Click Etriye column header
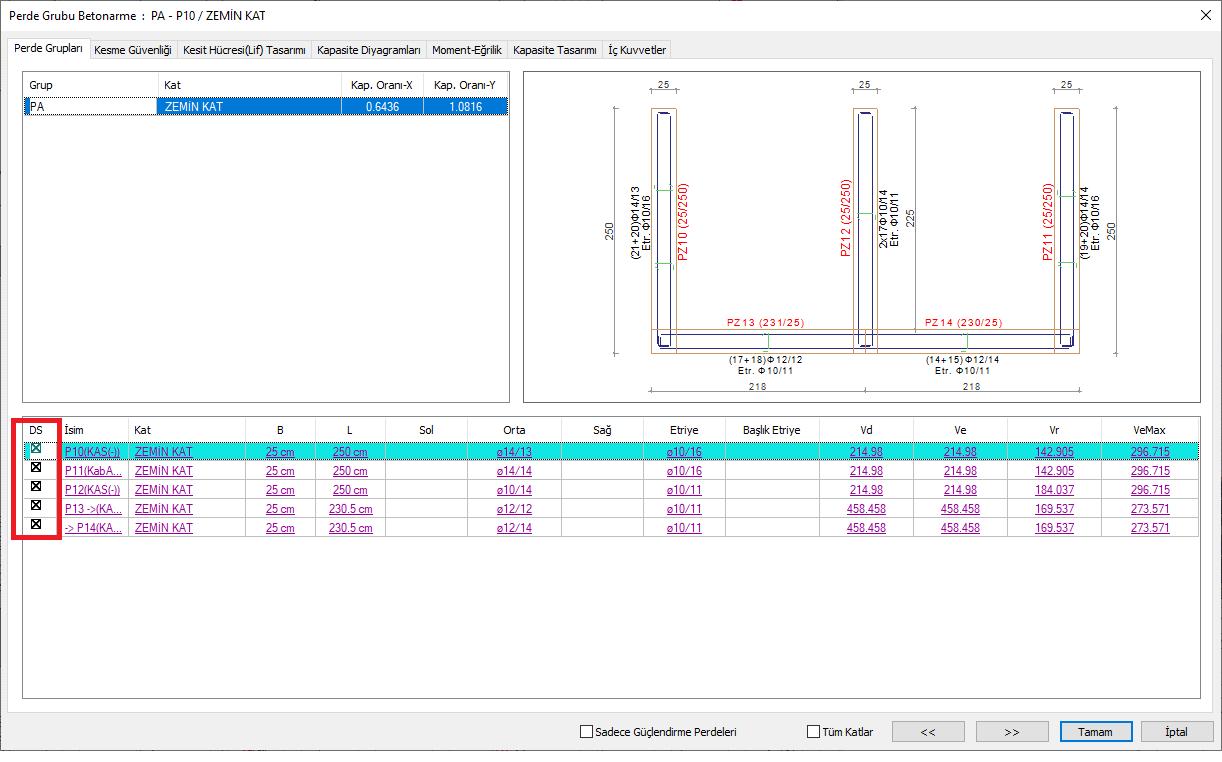This screenshot has height=762, width=1222. (684, 429)
